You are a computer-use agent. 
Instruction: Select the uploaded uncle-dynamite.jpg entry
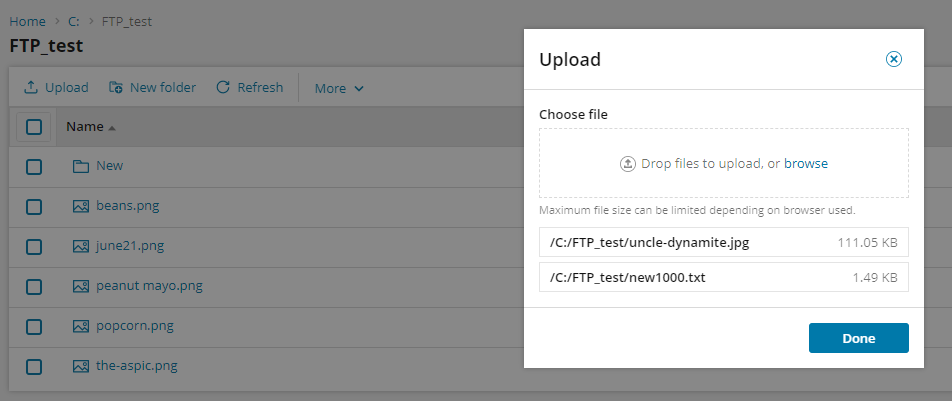tap(649, 243)
